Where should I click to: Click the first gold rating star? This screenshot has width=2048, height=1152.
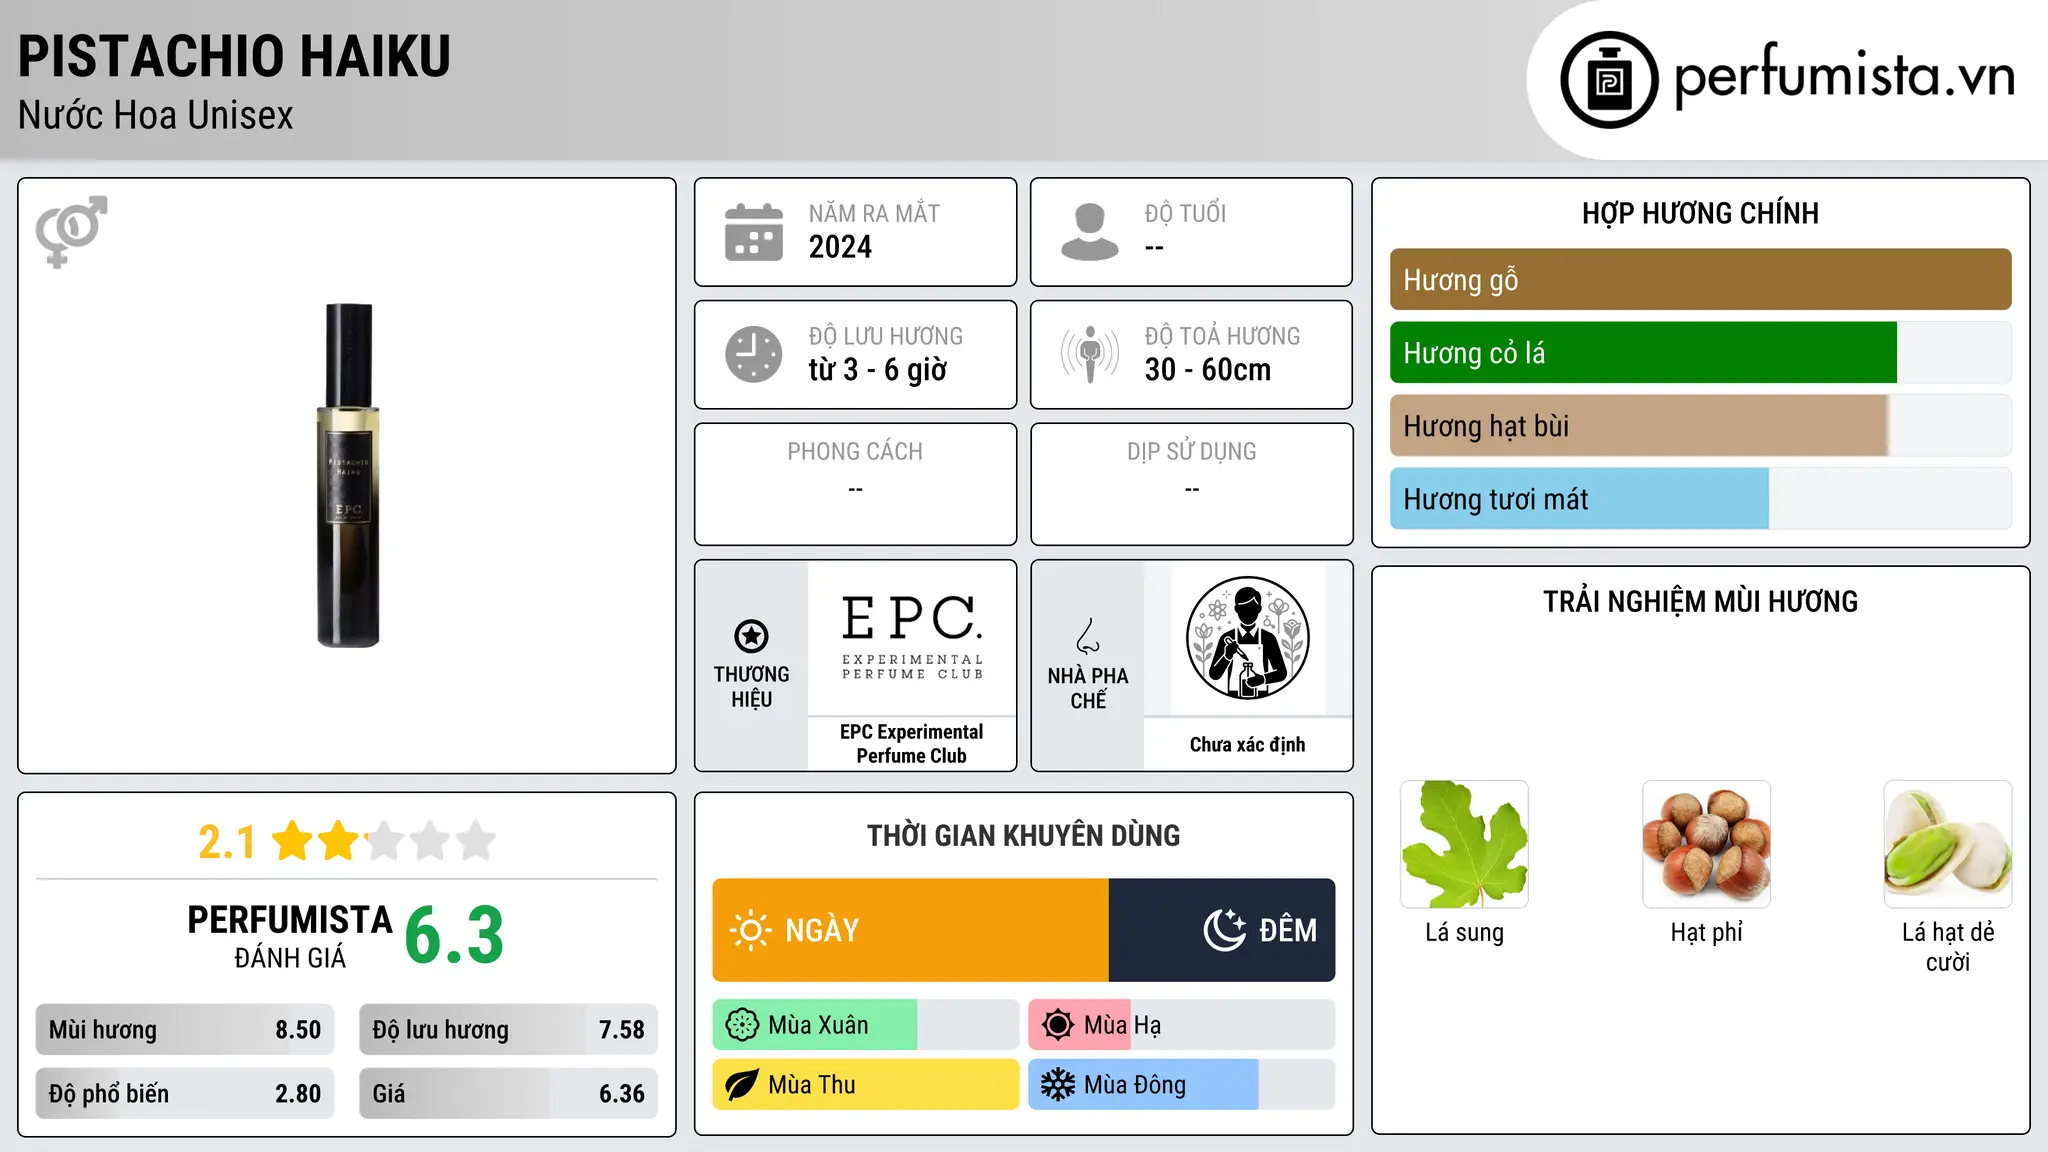pos(293,841)
